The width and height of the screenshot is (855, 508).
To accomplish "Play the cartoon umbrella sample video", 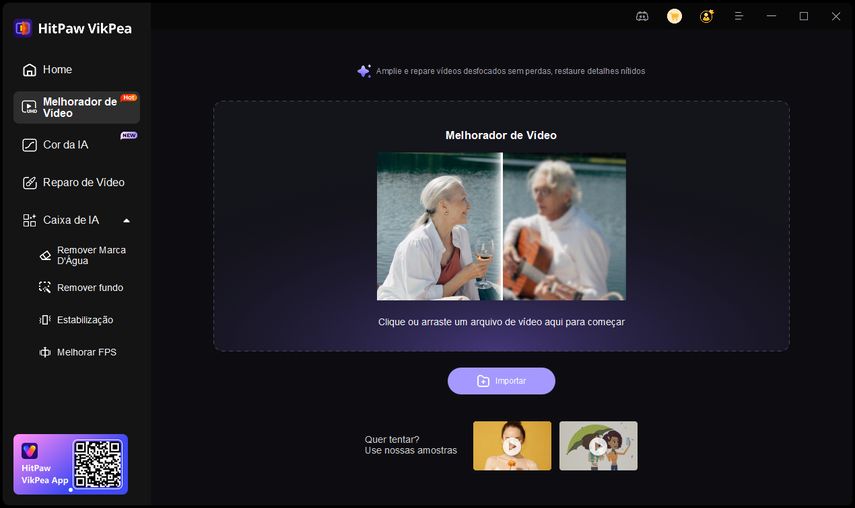I will point(598,446).
